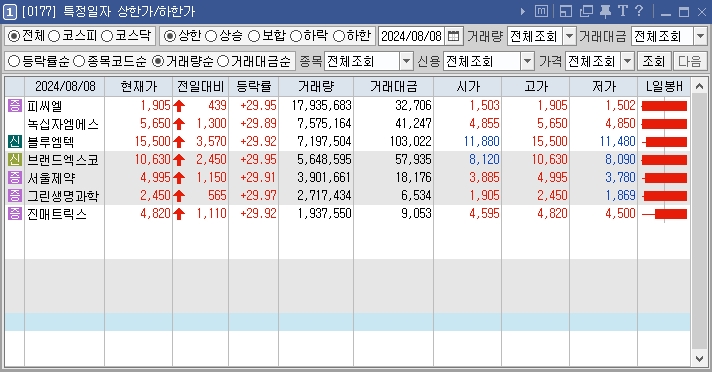Screen dimensions: 712x372
Task: Click the 증 badge beside 서울제약
Action: click(15, 178)
